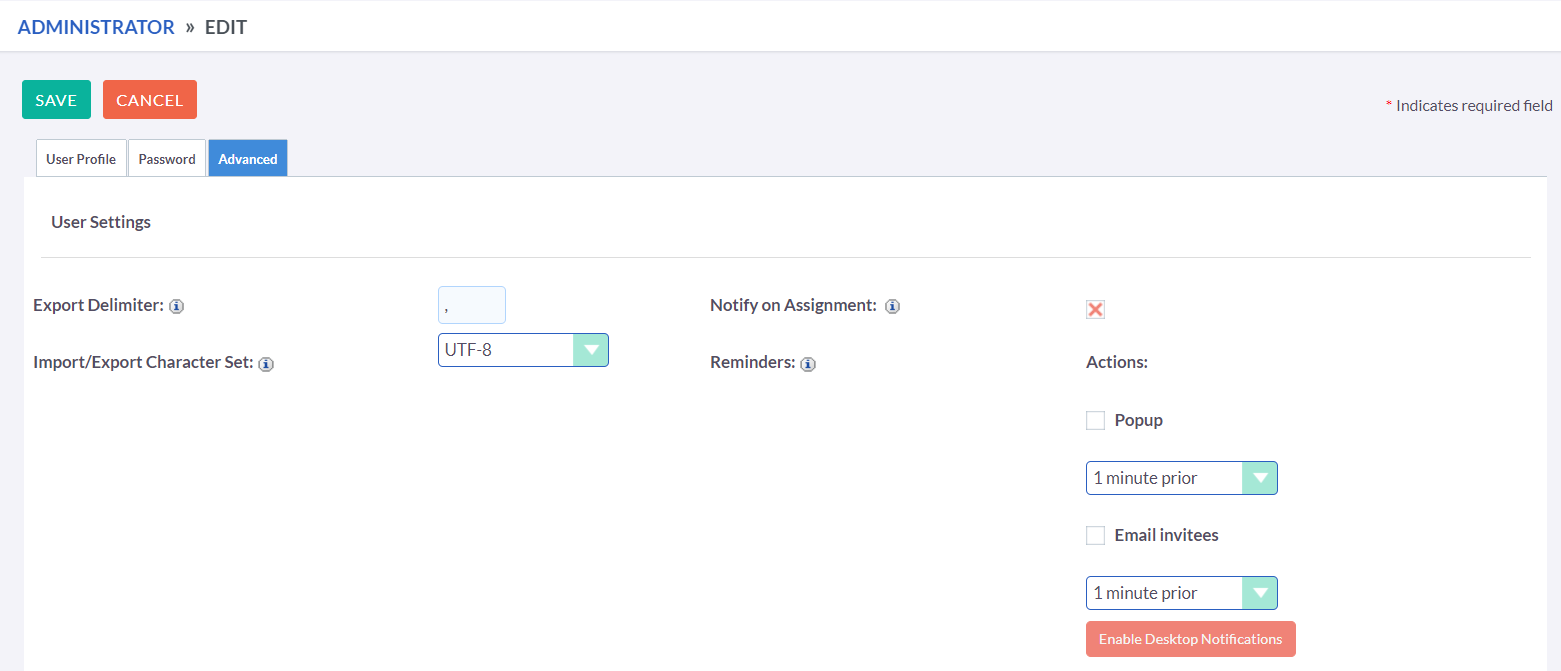Check the Email invitees checkbox
The height and width of the screenshot is (671, 1561).
(1095, 536)
